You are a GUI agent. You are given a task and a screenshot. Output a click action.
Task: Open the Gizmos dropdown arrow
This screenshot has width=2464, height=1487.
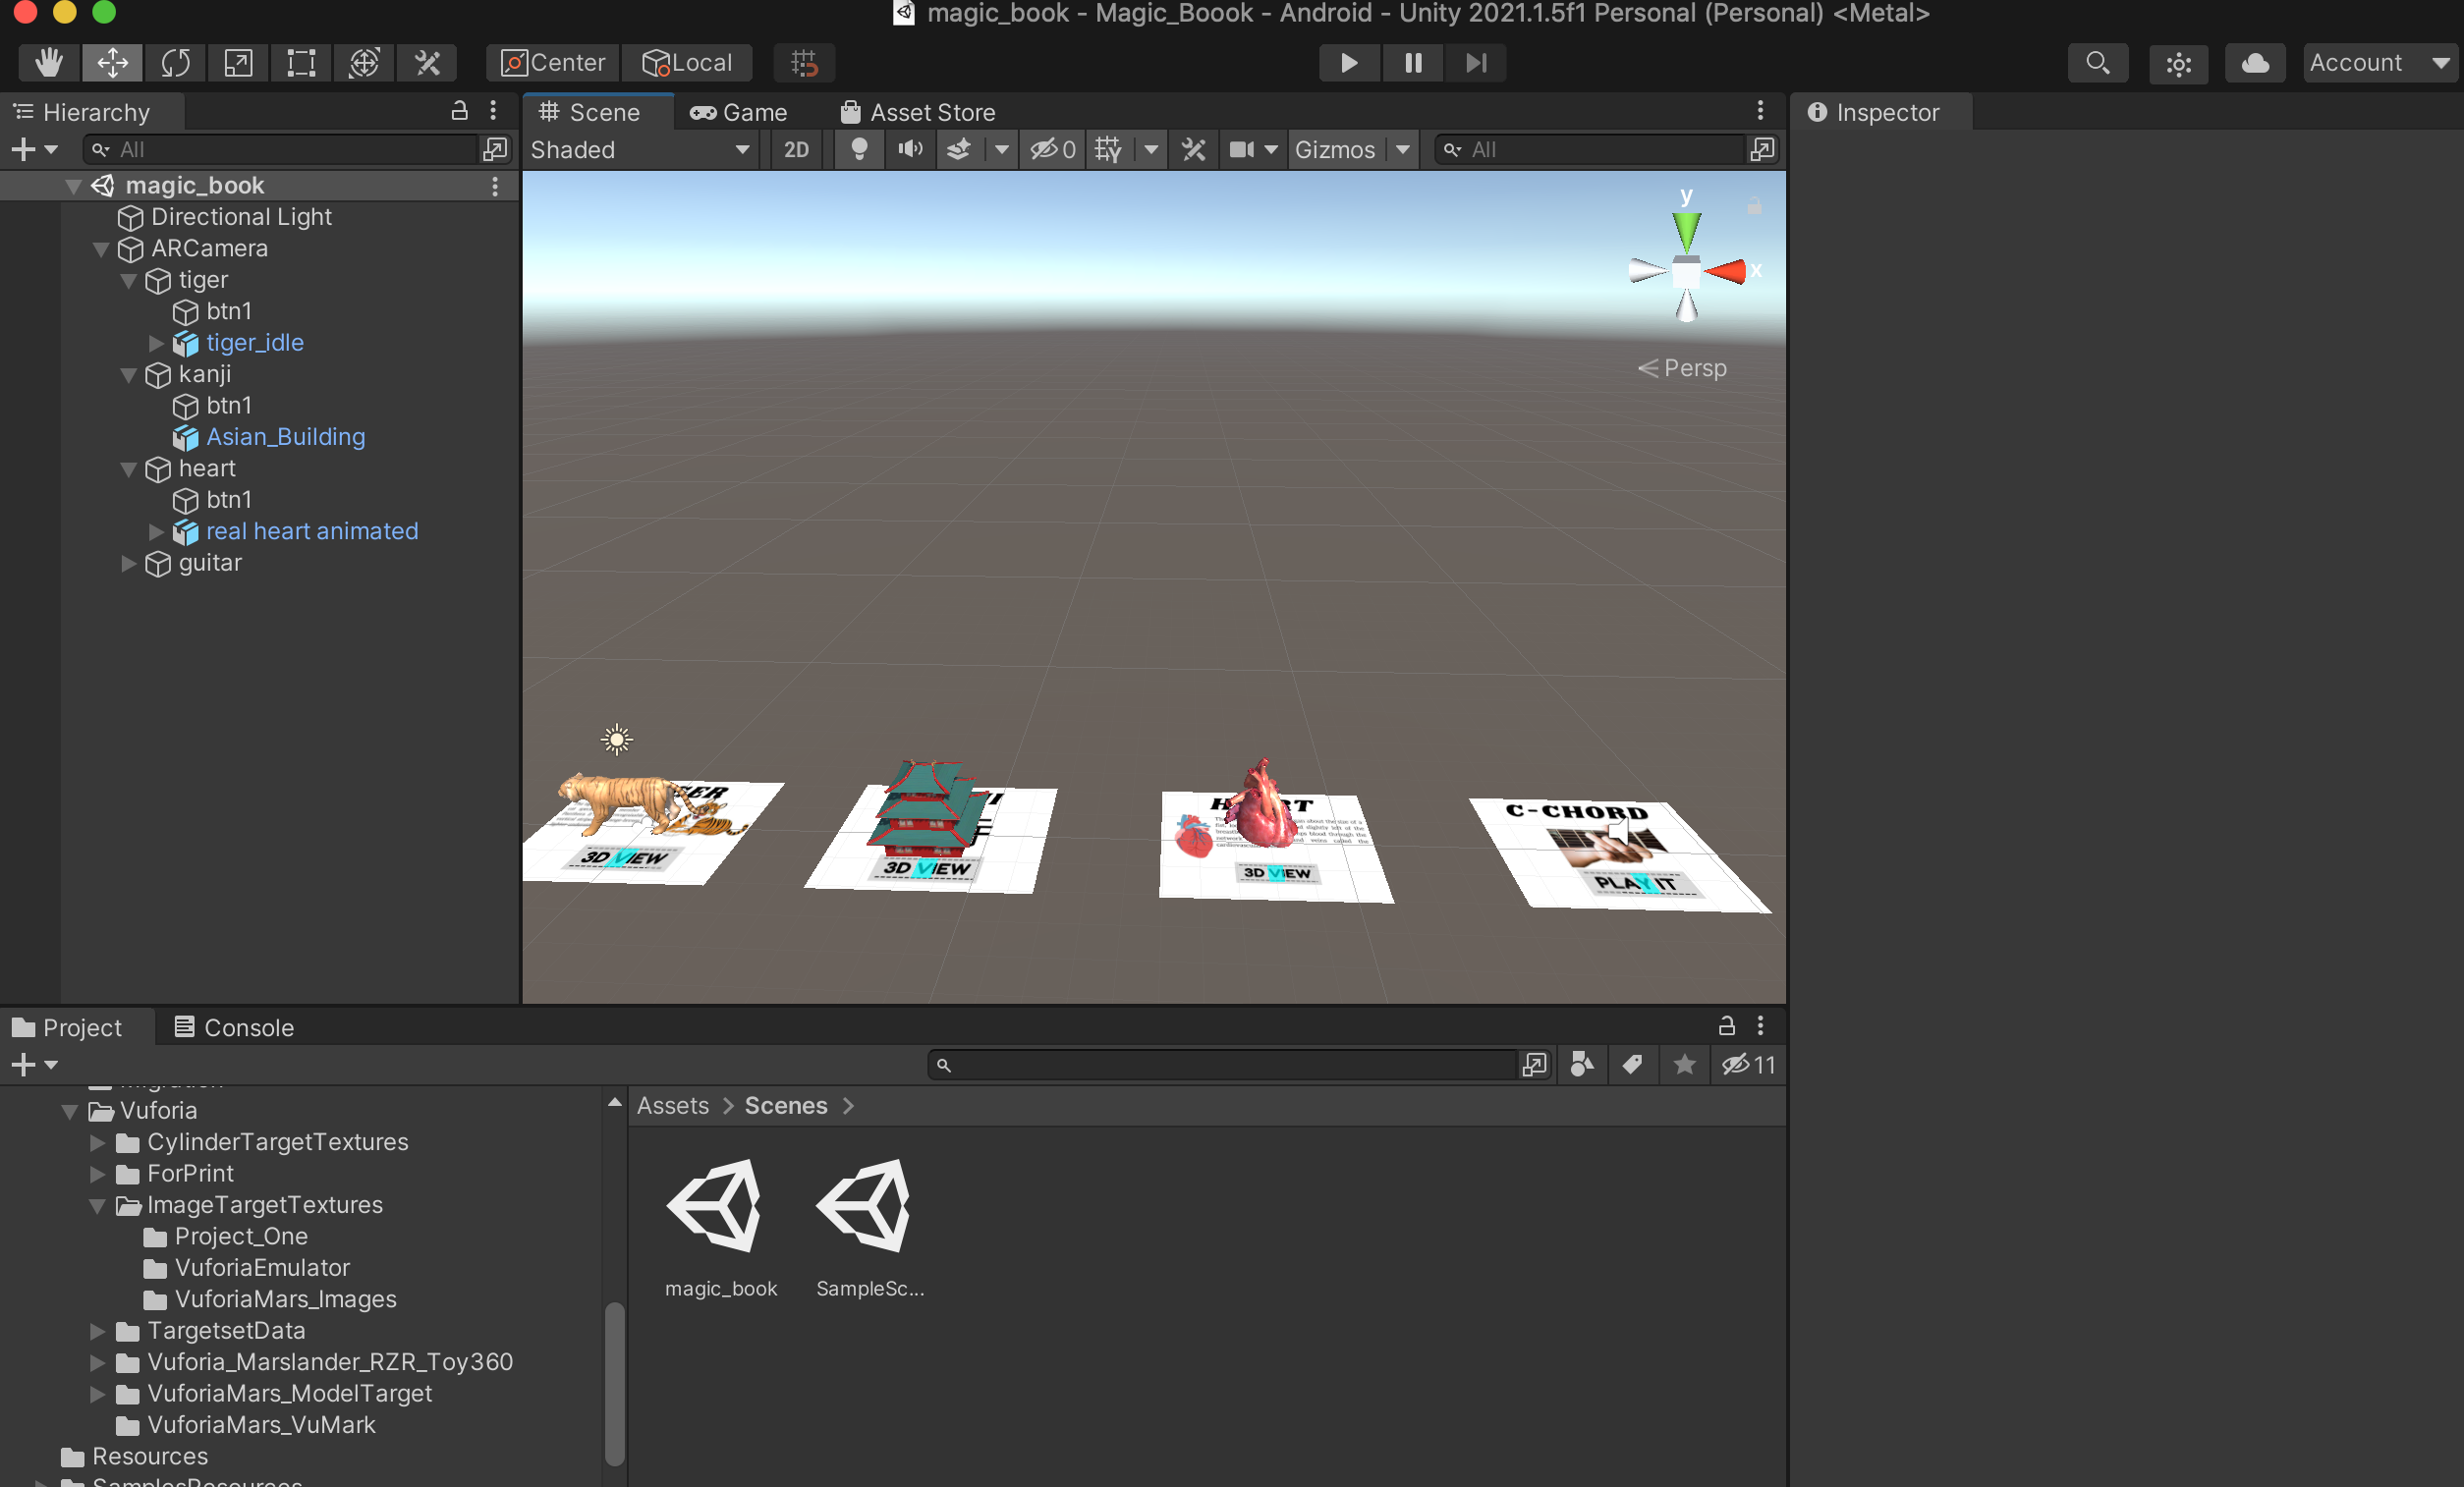click(x=1403, y=150)
